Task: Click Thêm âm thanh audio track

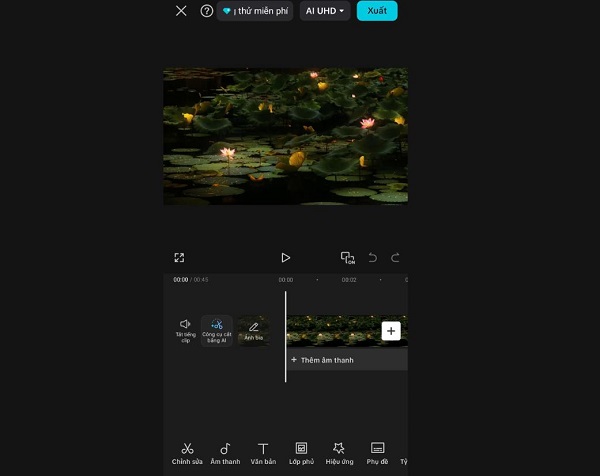Action: pos(322,360)
